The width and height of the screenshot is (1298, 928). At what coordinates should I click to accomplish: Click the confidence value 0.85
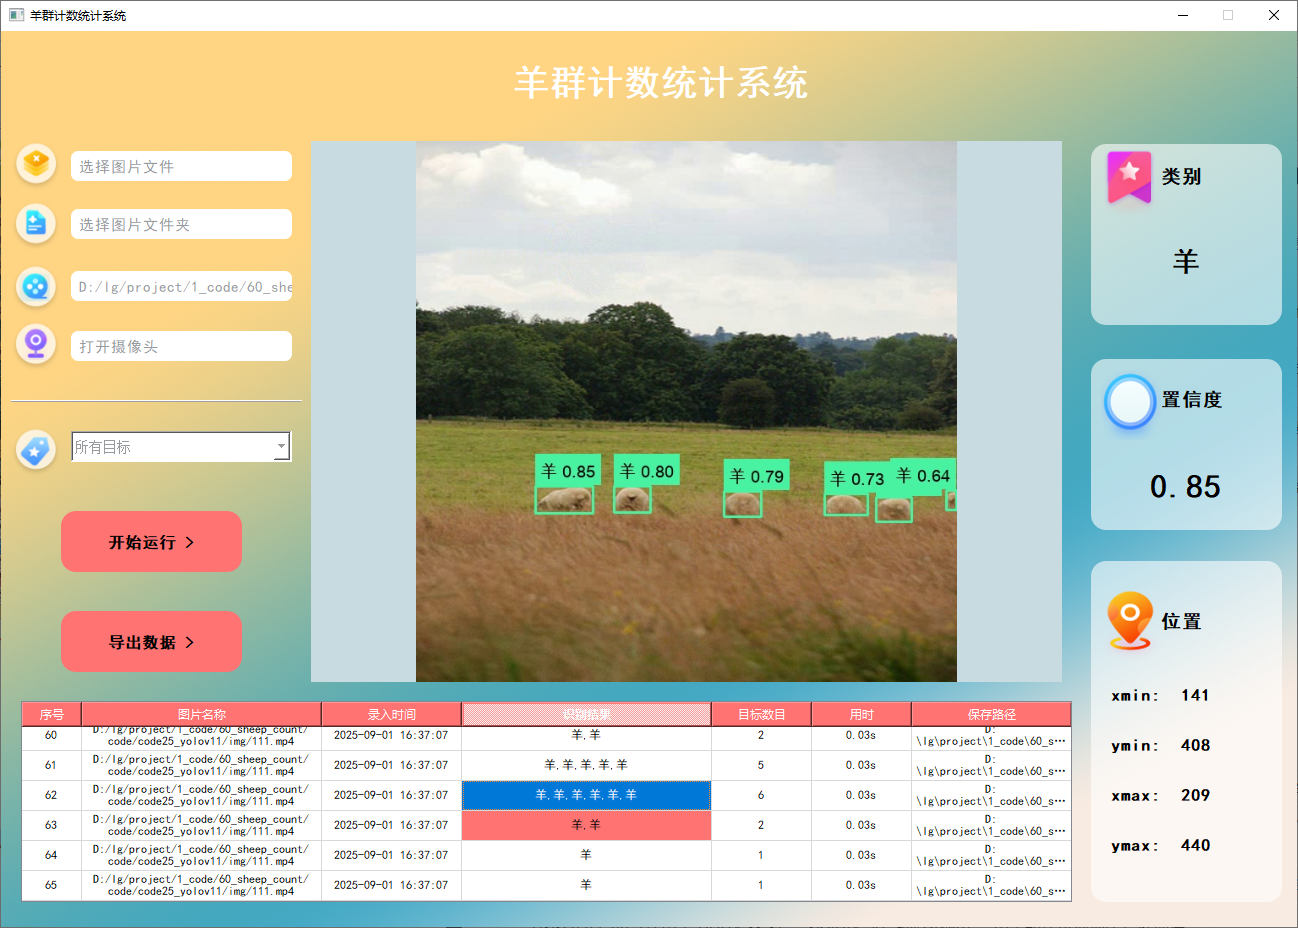1185,487
